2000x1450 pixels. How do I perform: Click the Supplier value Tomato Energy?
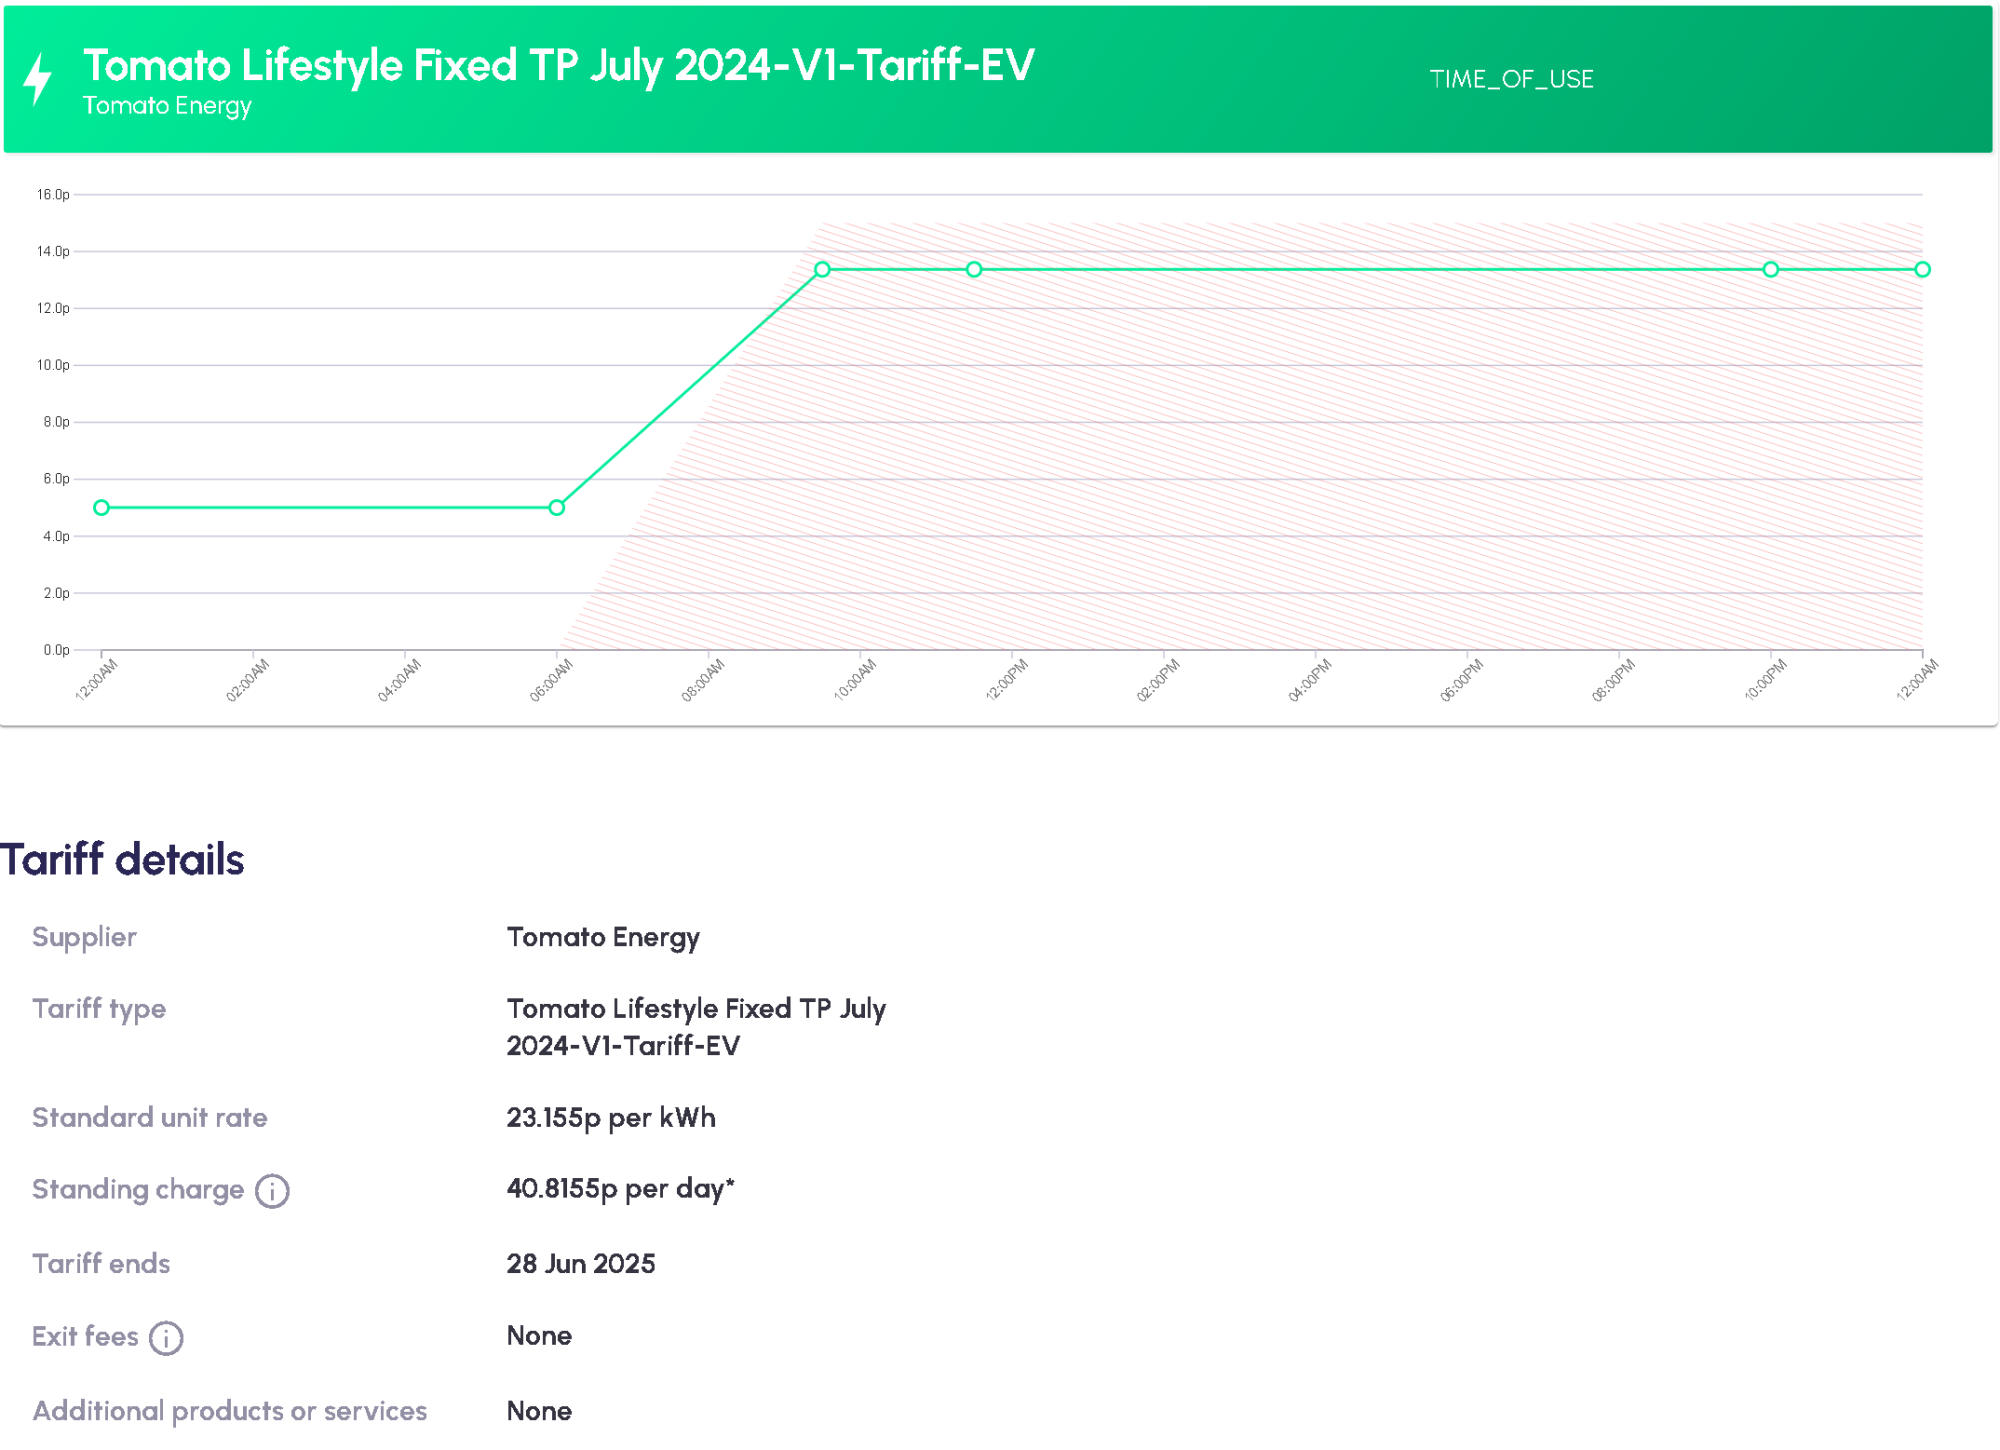tap(603, 937)
